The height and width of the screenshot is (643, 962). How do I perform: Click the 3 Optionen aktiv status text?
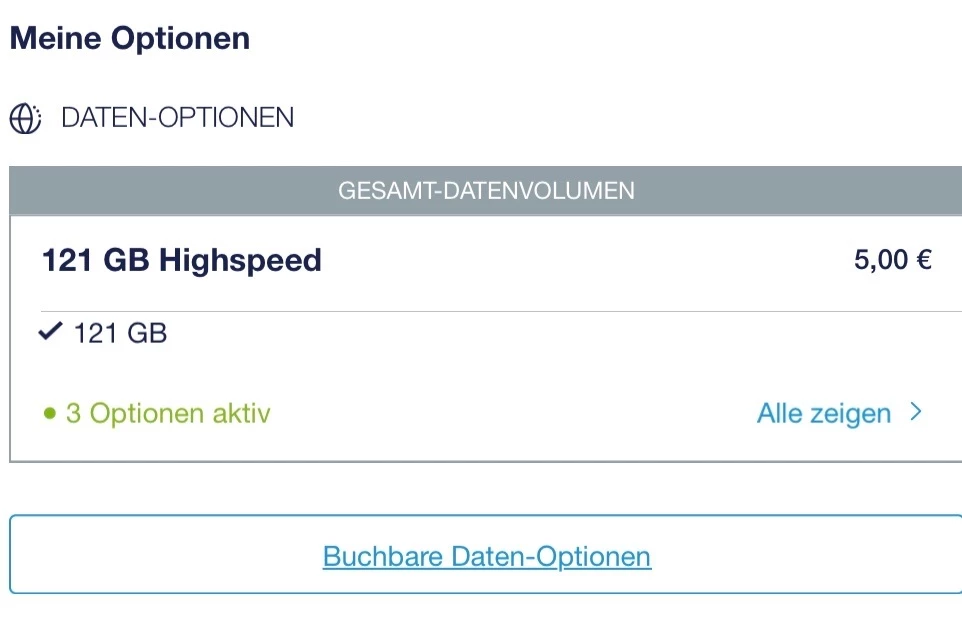(168, 413)
